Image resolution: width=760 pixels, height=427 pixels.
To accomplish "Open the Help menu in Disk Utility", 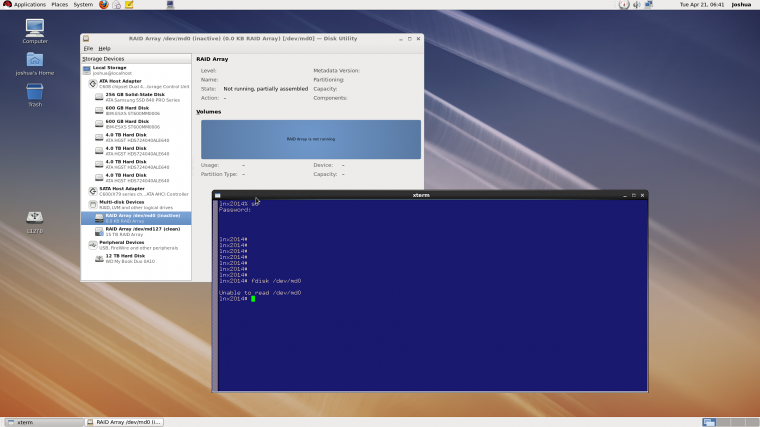I will (104, 48).
